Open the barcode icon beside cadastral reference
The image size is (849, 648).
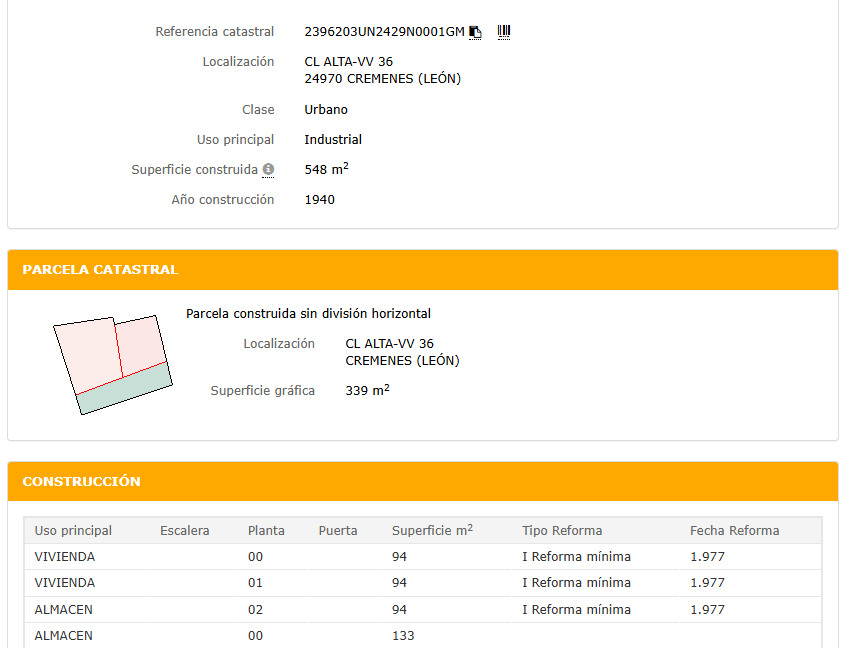tap(504, 32)
